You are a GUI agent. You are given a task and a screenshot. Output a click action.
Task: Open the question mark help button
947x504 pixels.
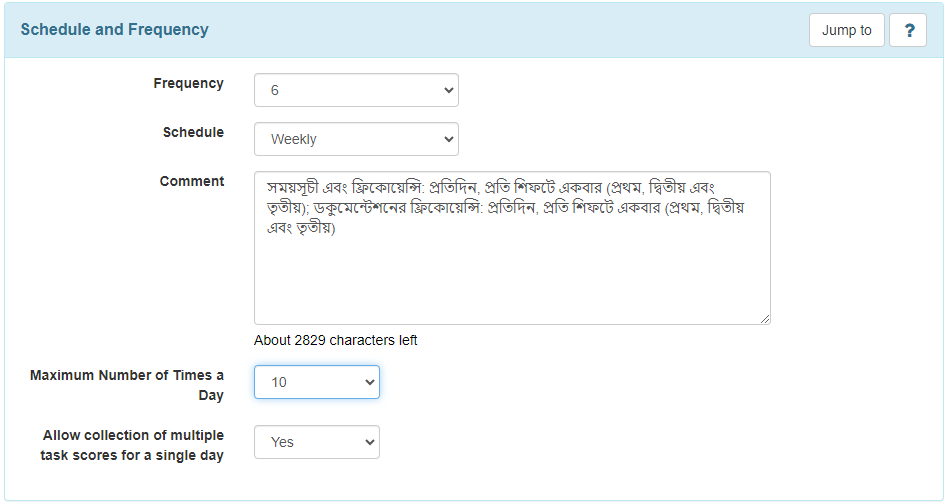click(x=908, y=30)
